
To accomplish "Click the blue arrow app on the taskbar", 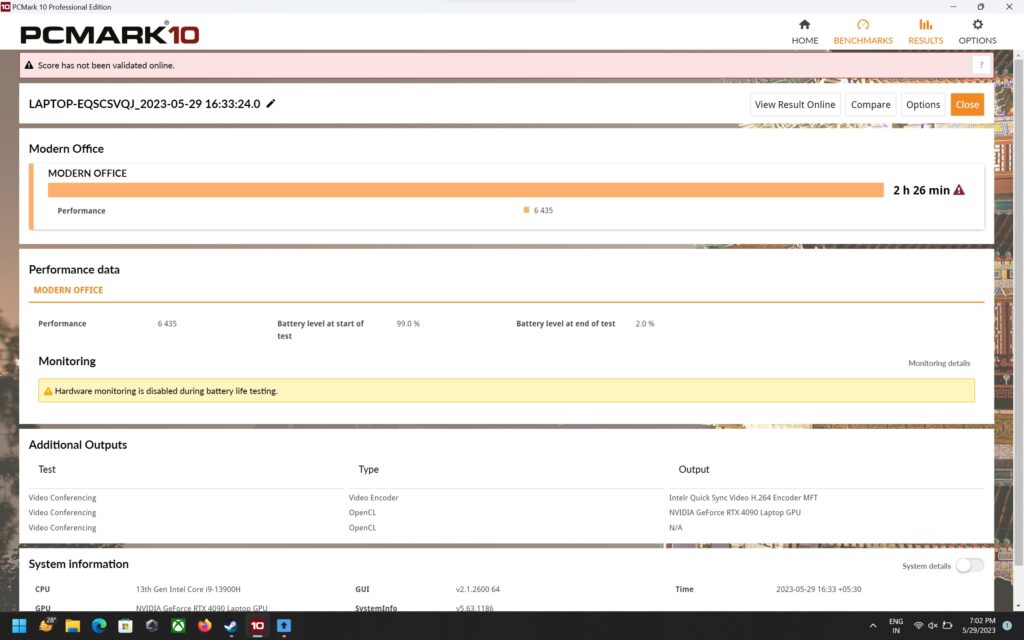I will coord(283,626).
